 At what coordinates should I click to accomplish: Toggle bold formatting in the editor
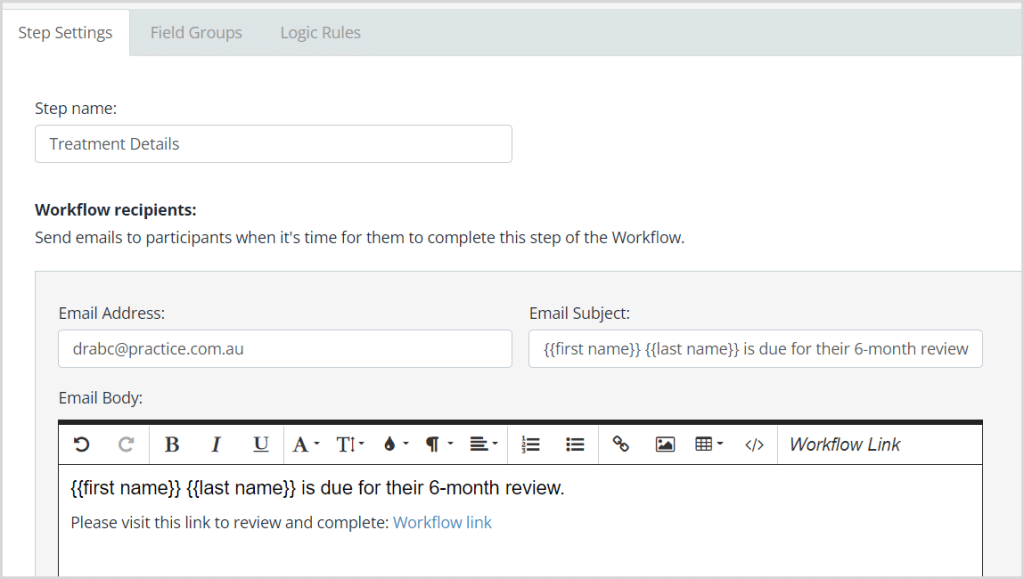click(x=172, y=444)
